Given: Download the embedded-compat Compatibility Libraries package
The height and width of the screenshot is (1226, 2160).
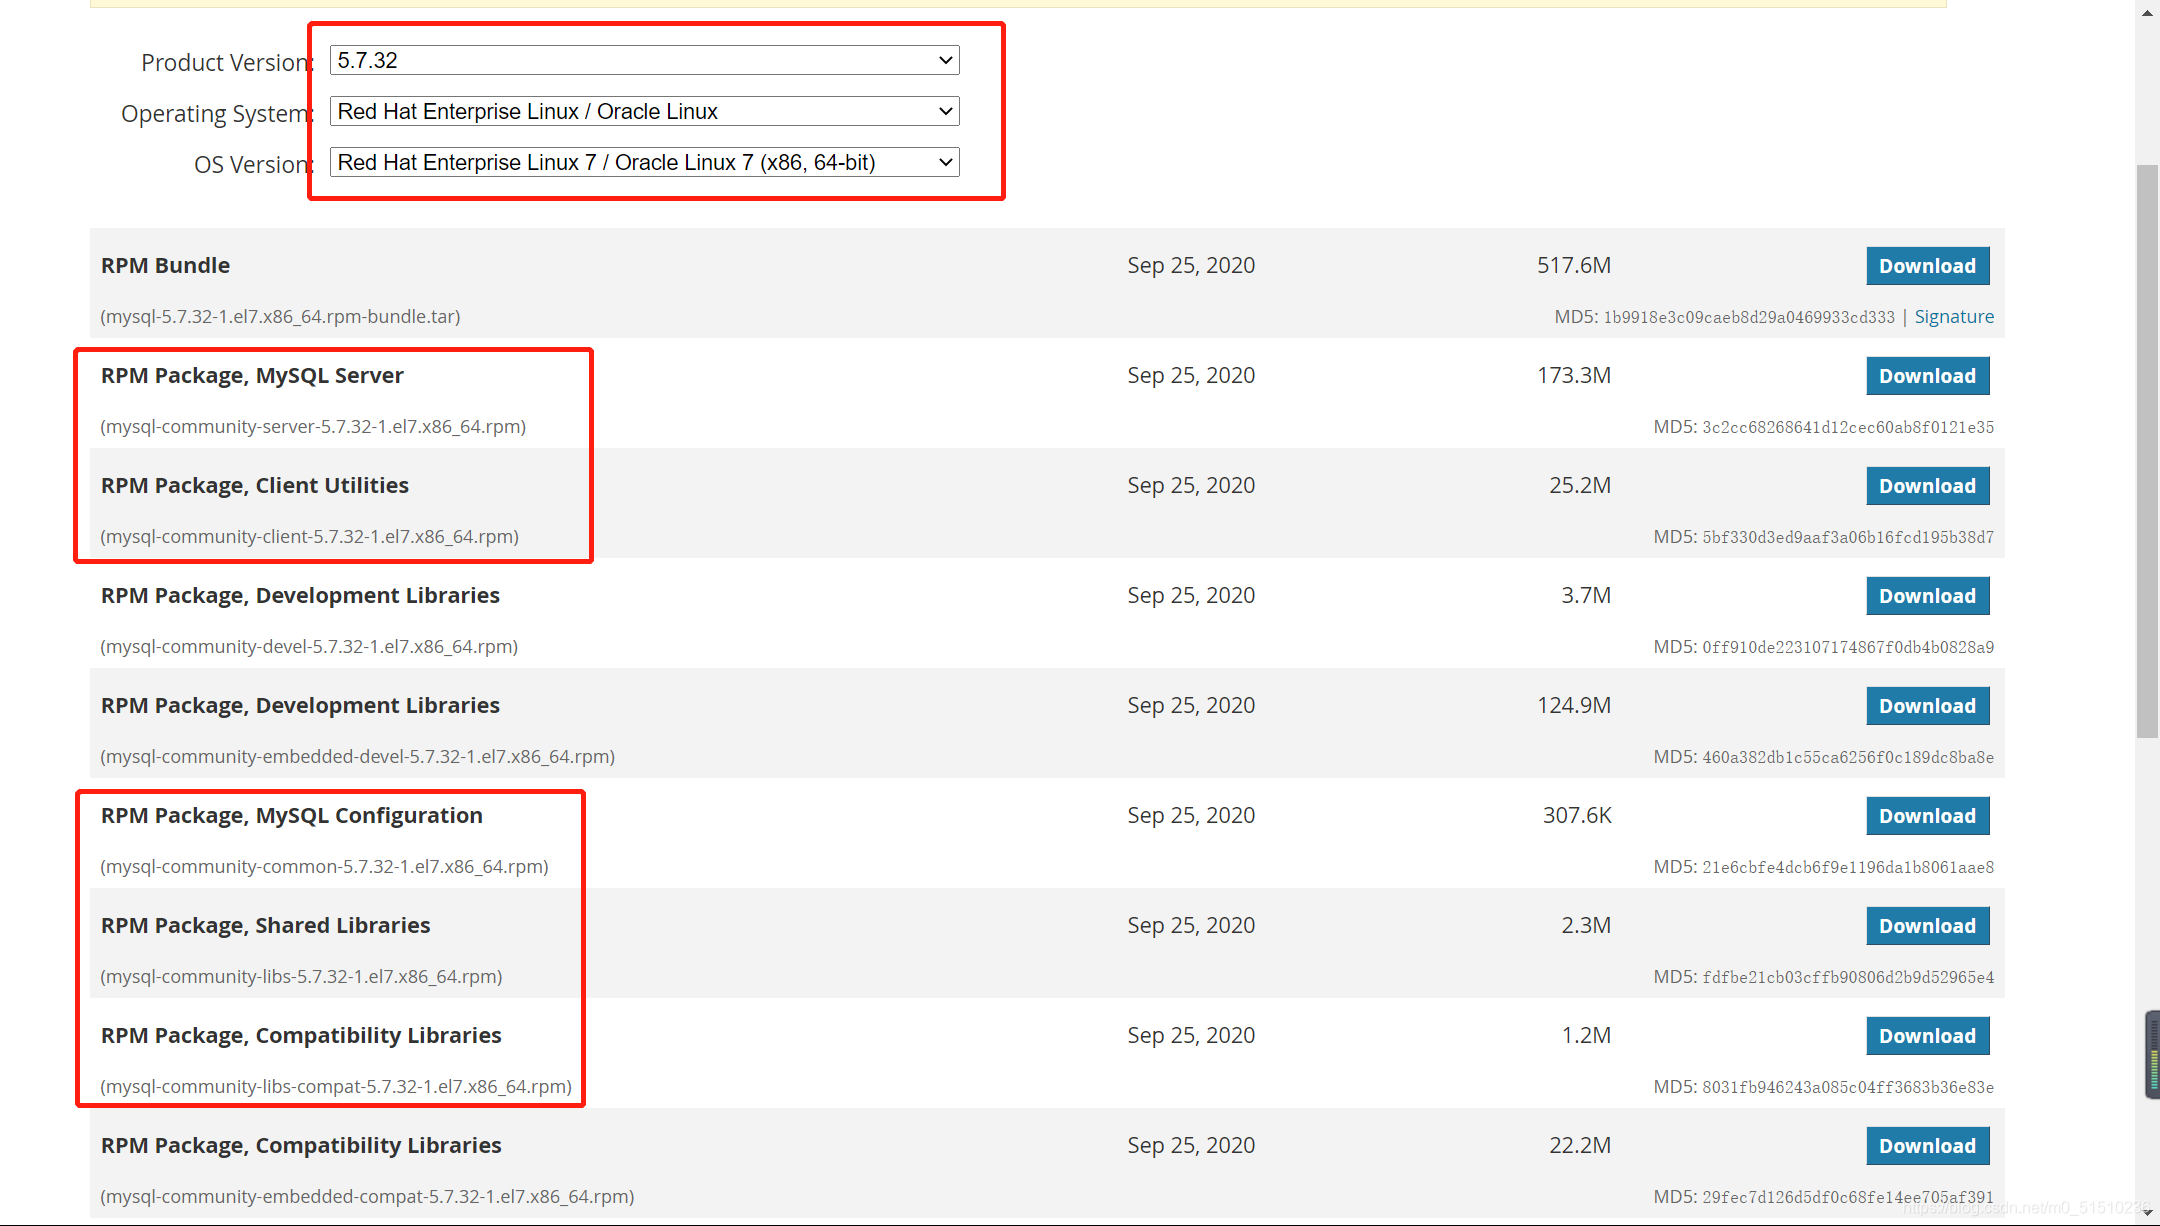Looking at the screenshot, I should click(1927, 1146).
